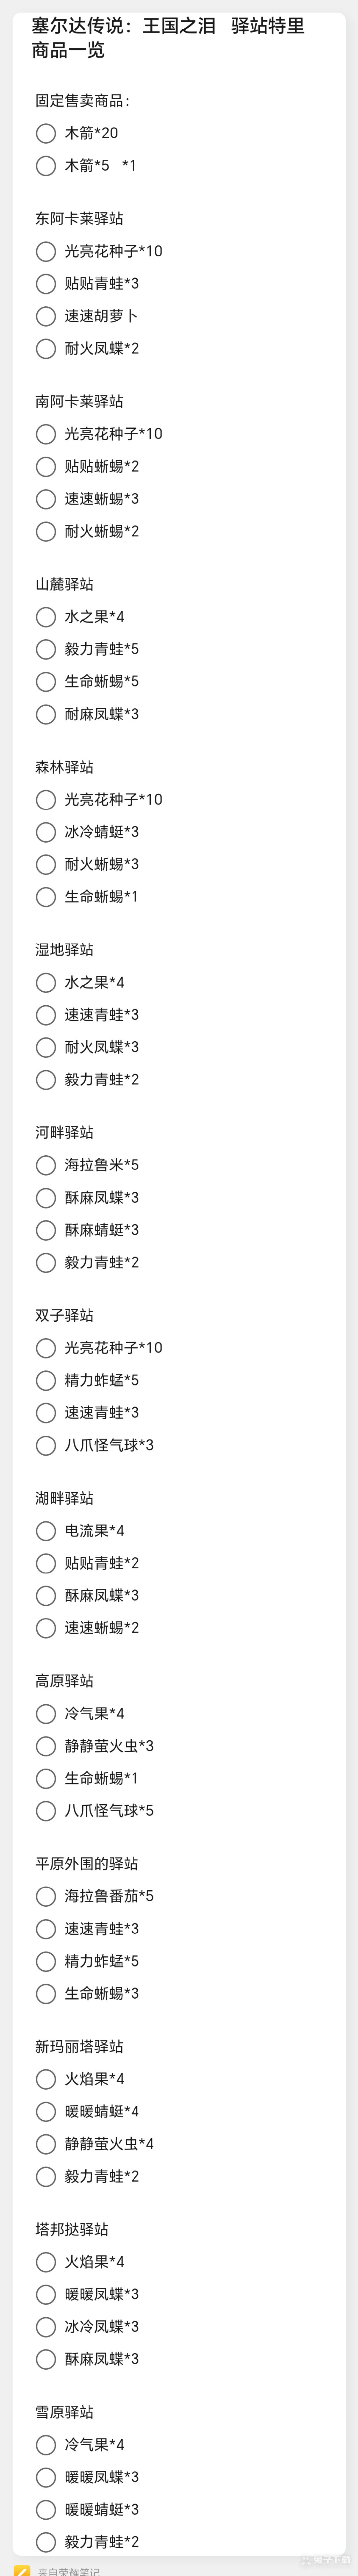Screen dimensions: 358x2576
Task: Check 八爪怪气球*3 under 双子驿站
Action: tap(45, 1445)
